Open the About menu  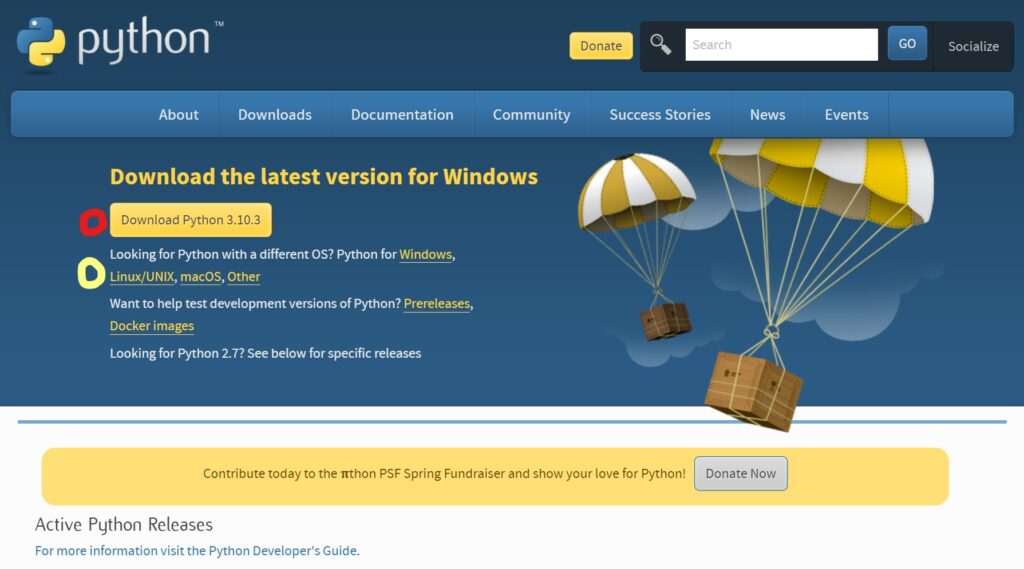tap(178, 114)
